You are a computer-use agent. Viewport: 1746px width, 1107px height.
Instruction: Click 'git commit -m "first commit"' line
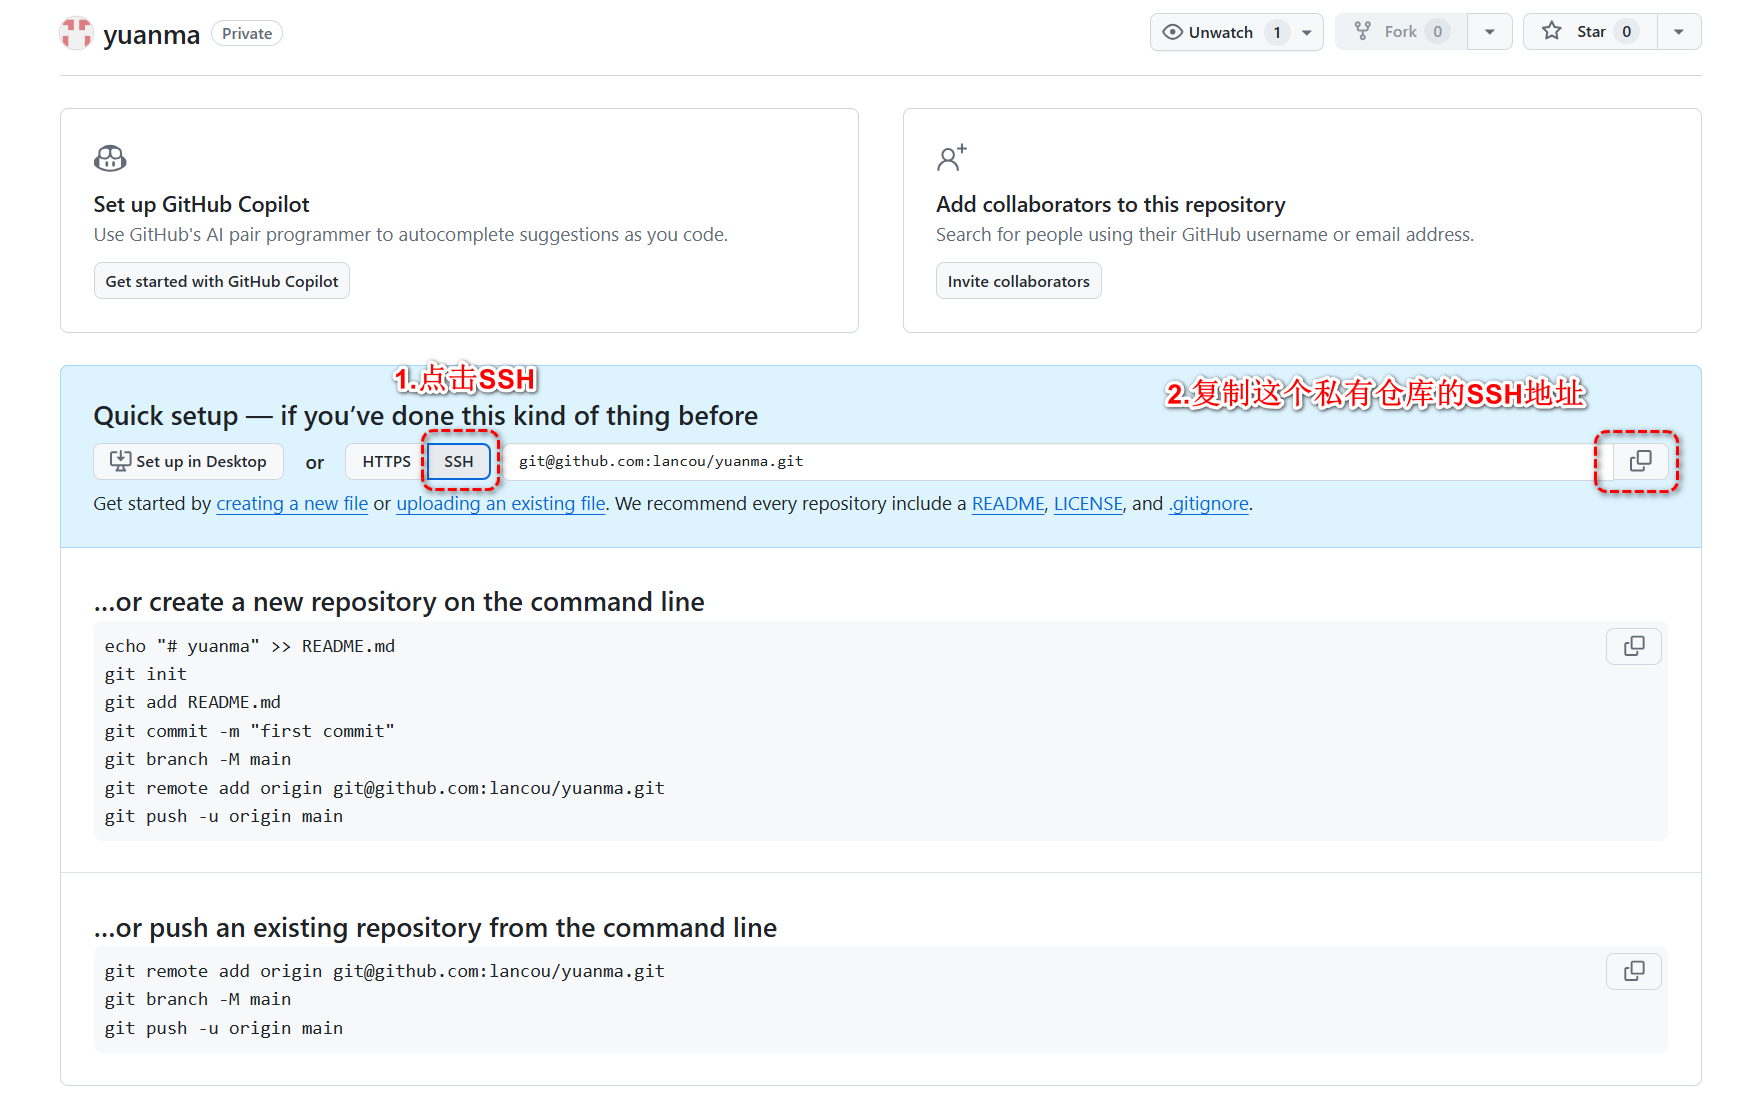pyautogui.click(x=250, y=731)
